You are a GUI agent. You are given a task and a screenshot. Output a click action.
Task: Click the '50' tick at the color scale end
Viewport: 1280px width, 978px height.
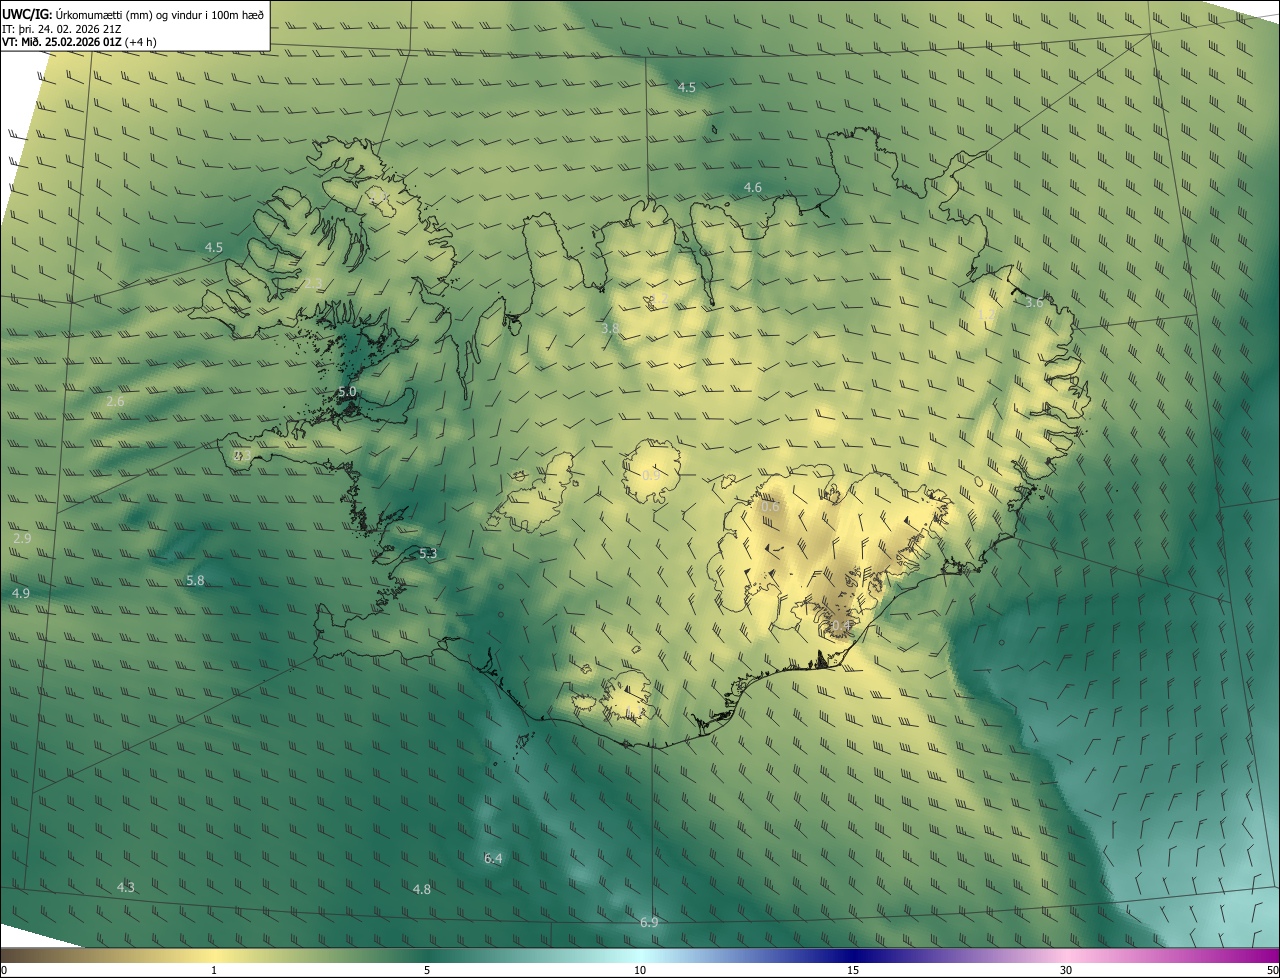[x=1271, y=970]
